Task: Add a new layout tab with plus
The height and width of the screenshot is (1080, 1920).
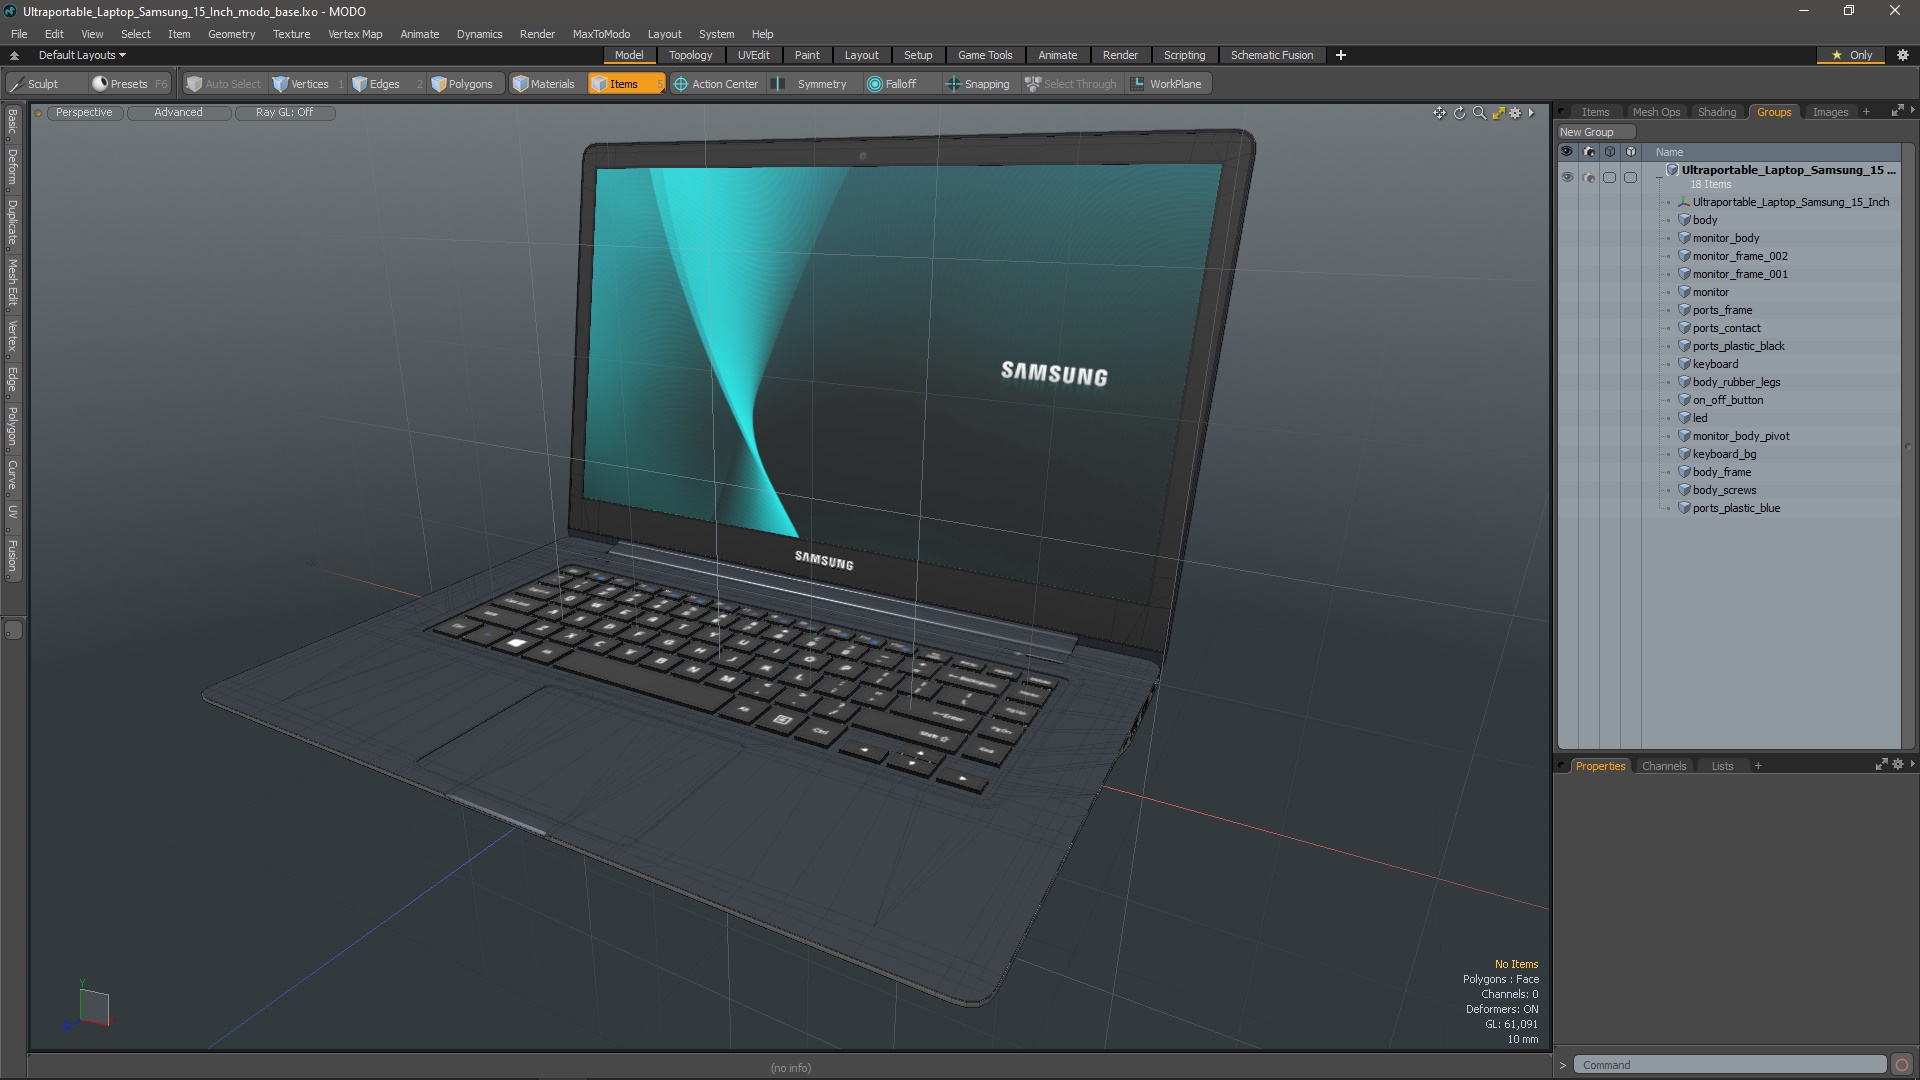Action: (1340, 55)
